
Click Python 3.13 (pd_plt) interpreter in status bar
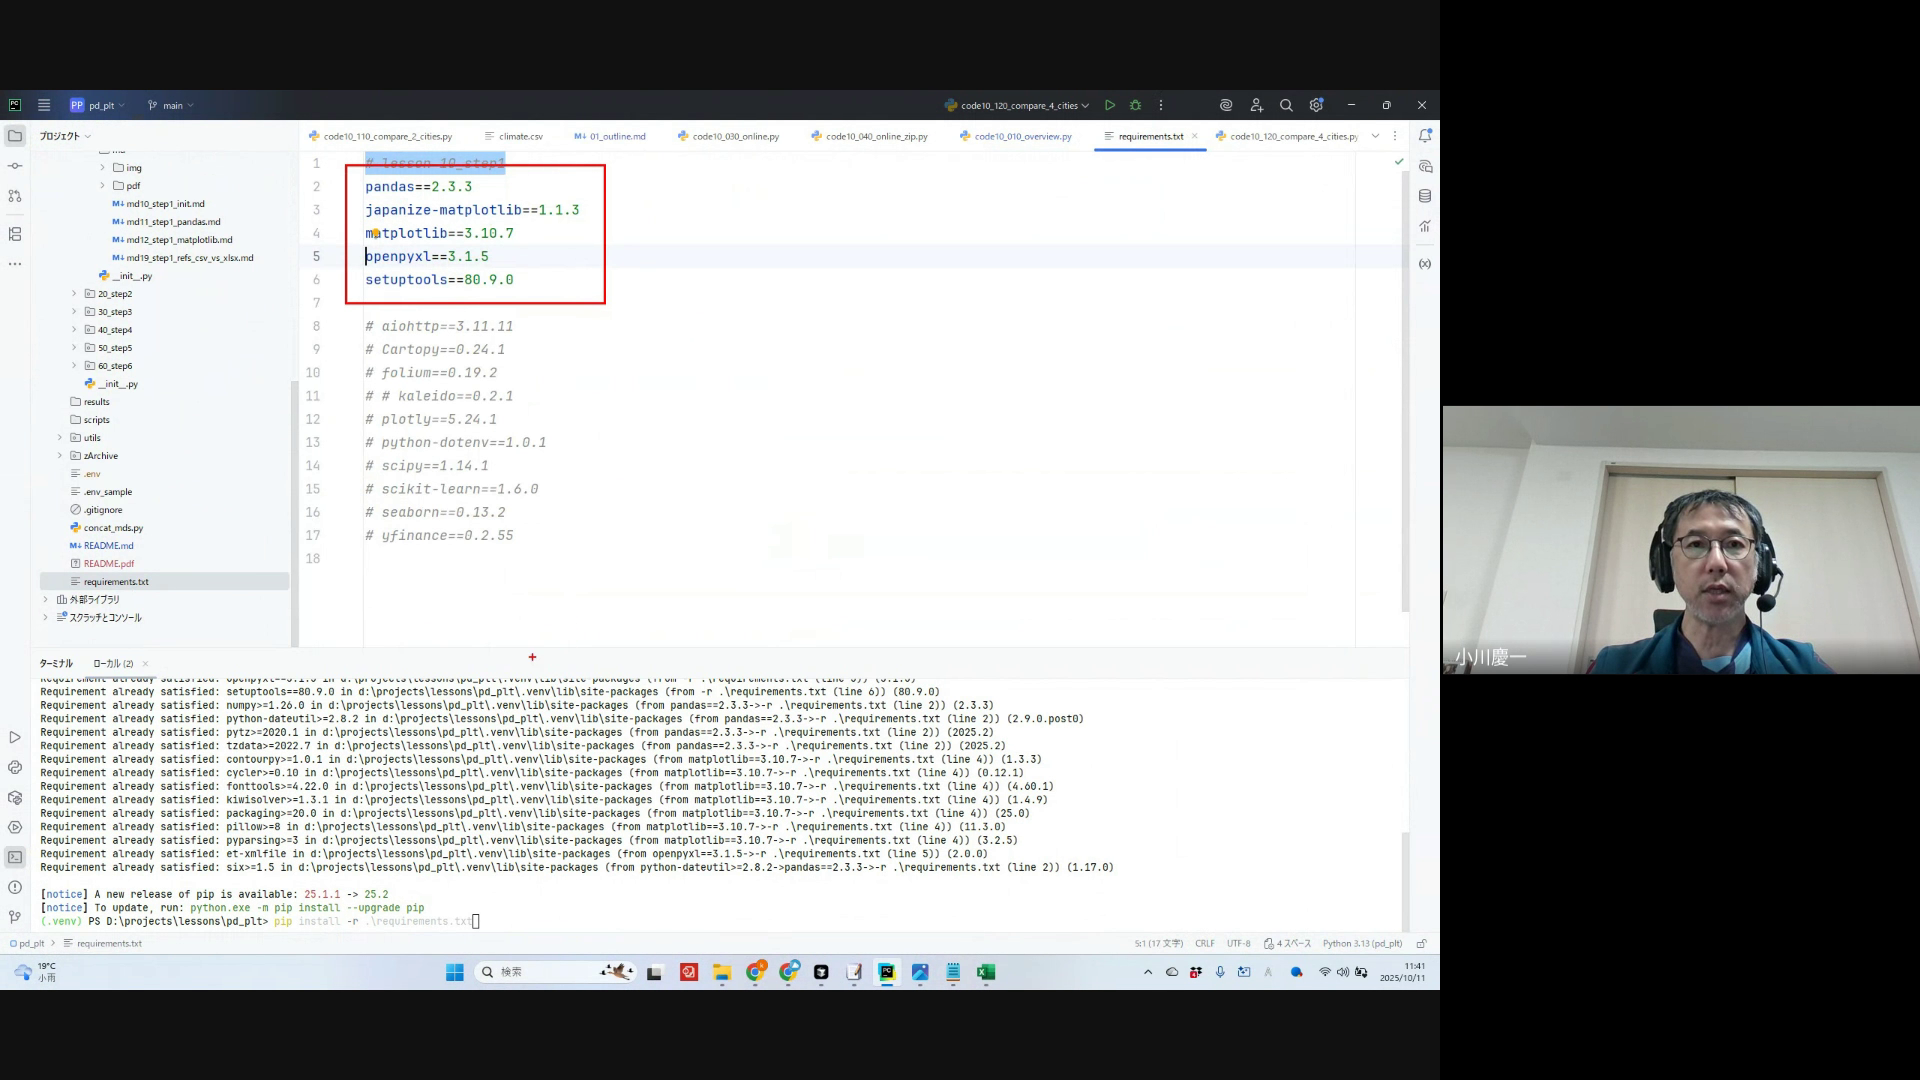click(1362, 943)
